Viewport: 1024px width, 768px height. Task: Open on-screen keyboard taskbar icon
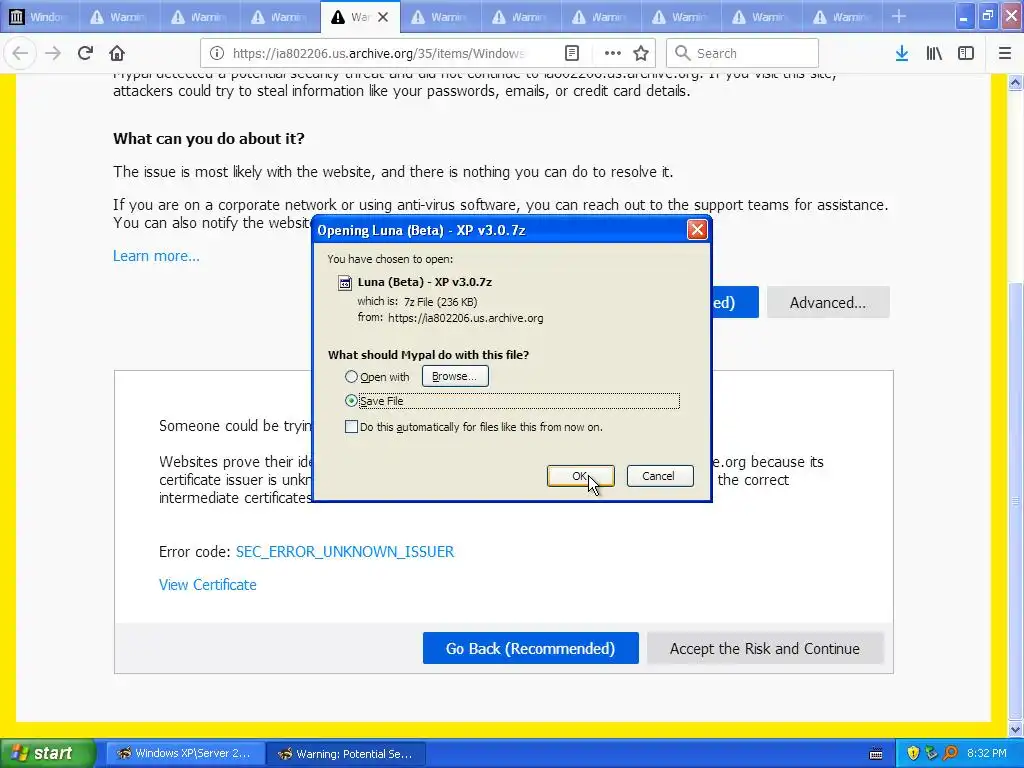pos(876,754)
